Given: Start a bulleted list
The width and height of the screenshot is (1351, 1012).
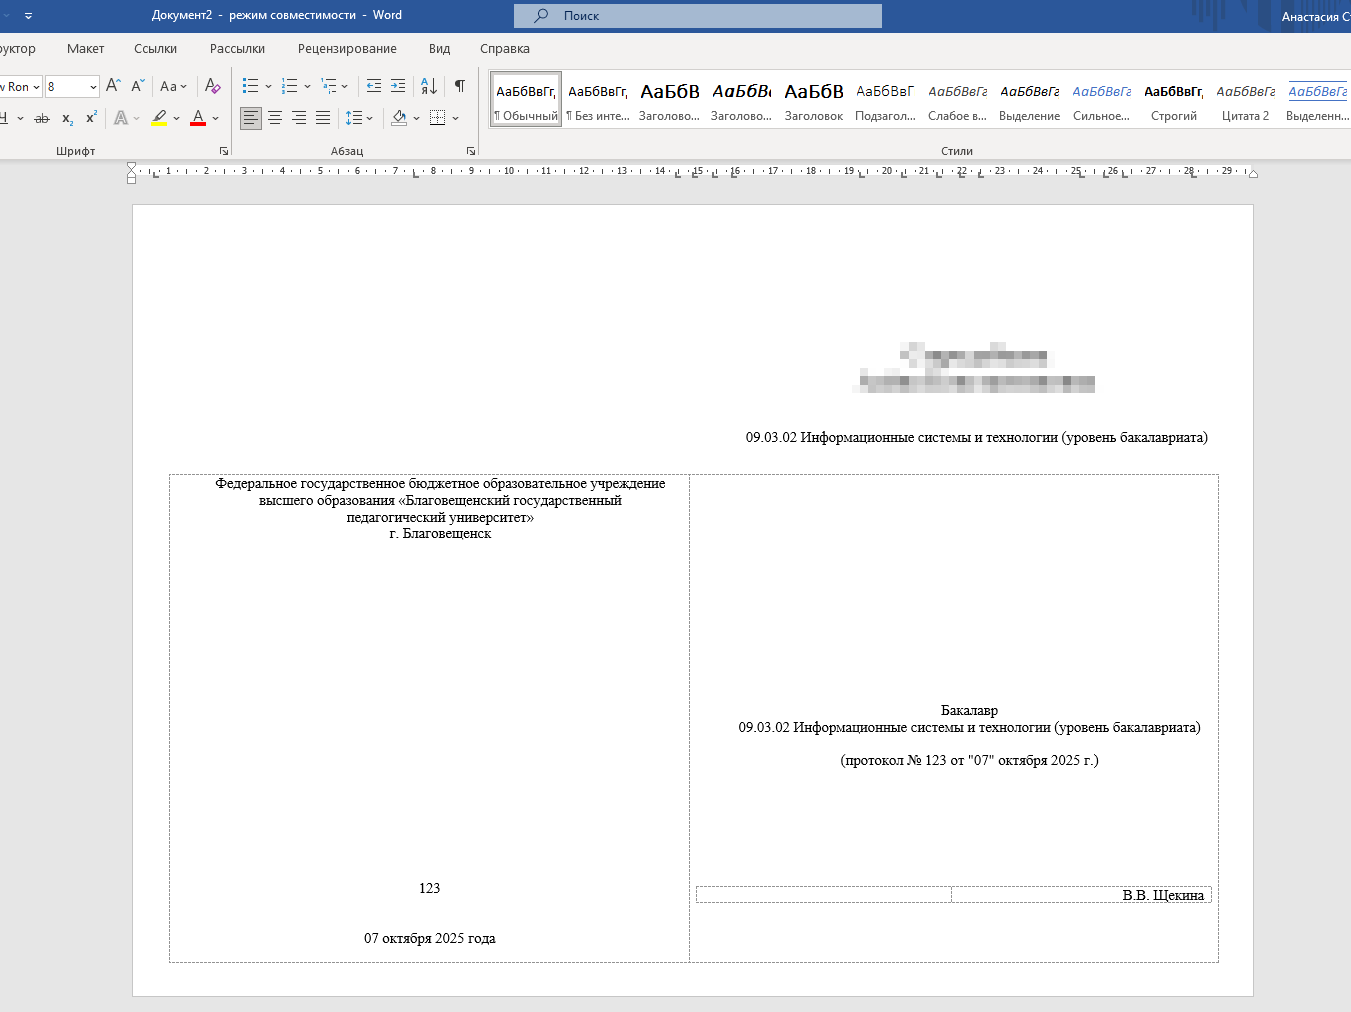Looking at the screenshot, I should [250, 86].
